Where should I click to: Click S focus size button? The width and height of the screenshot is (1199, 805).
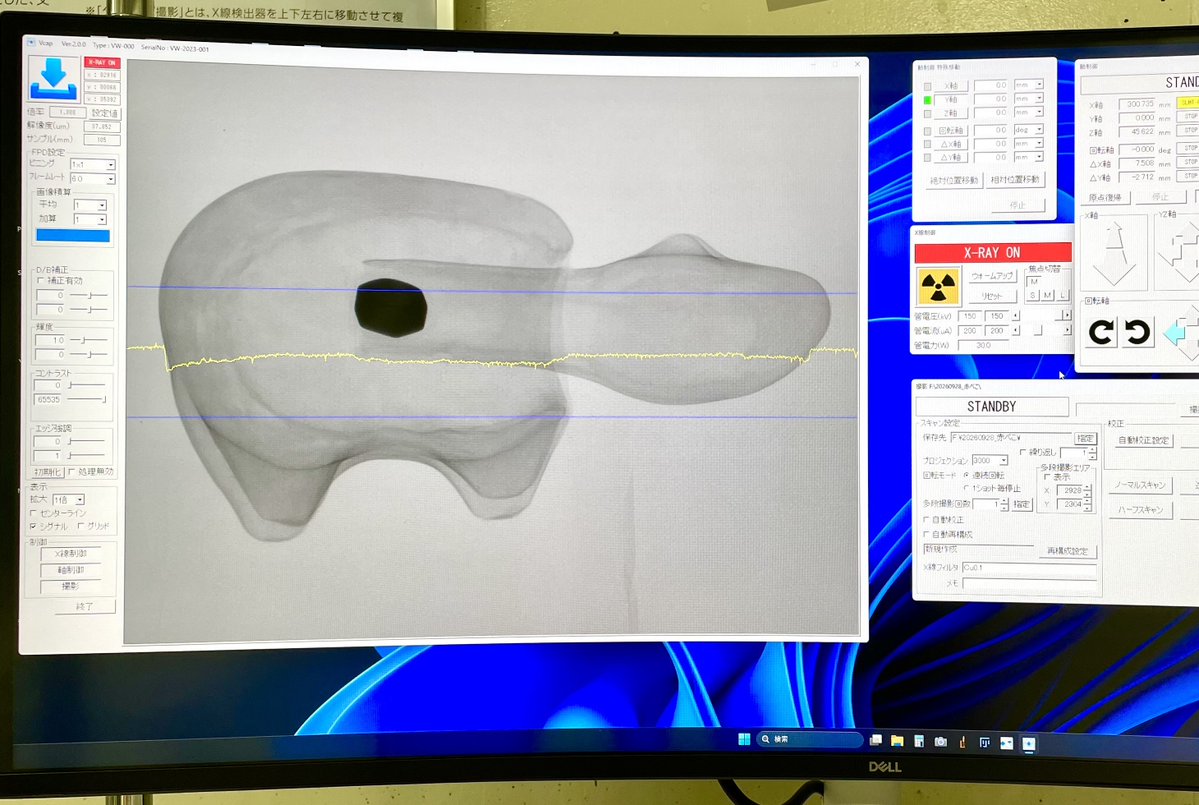click(x=1032, y=295)
